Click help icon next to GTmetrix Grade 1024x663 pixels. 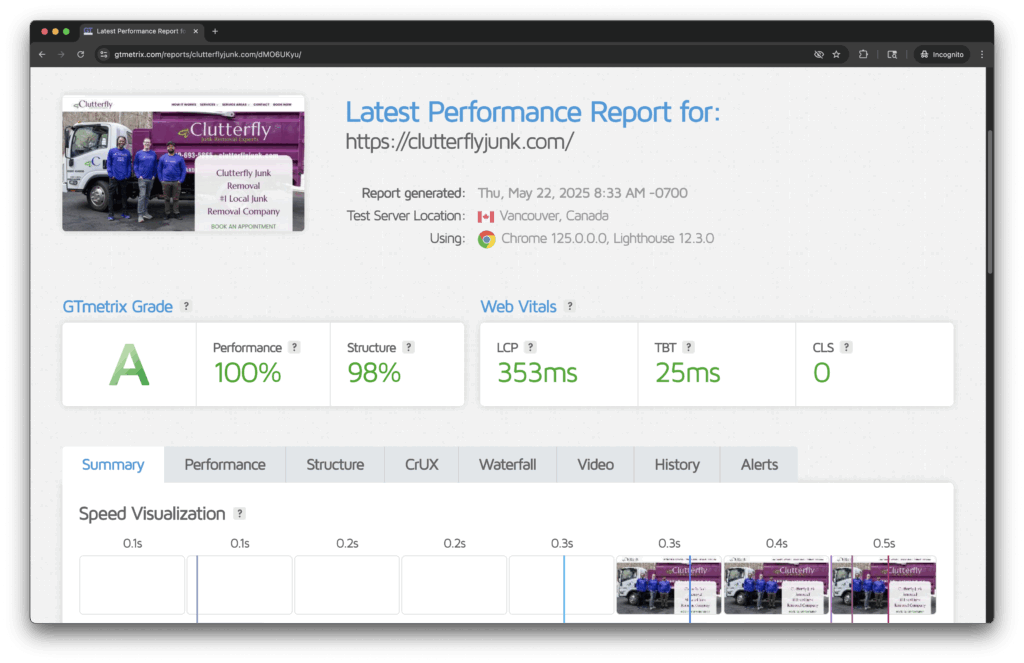(186, 306)
